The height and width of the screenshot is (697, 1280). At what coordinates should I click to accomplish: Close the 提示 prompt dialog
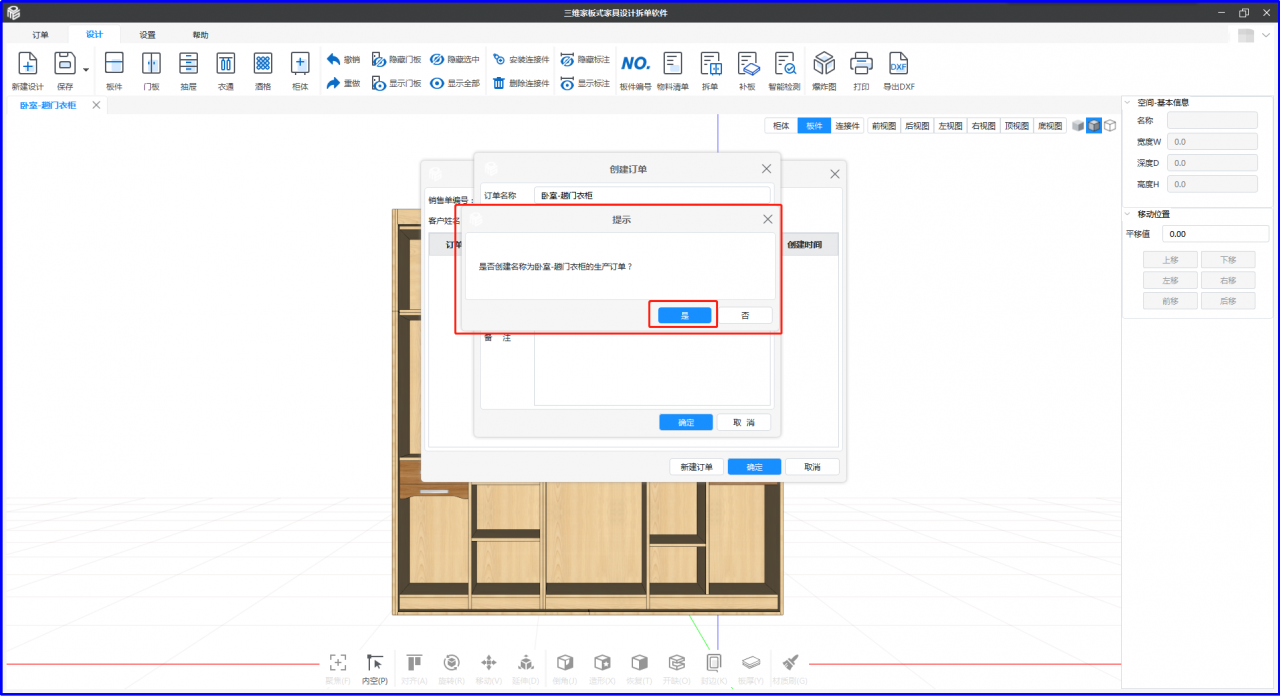pos(767,219)
